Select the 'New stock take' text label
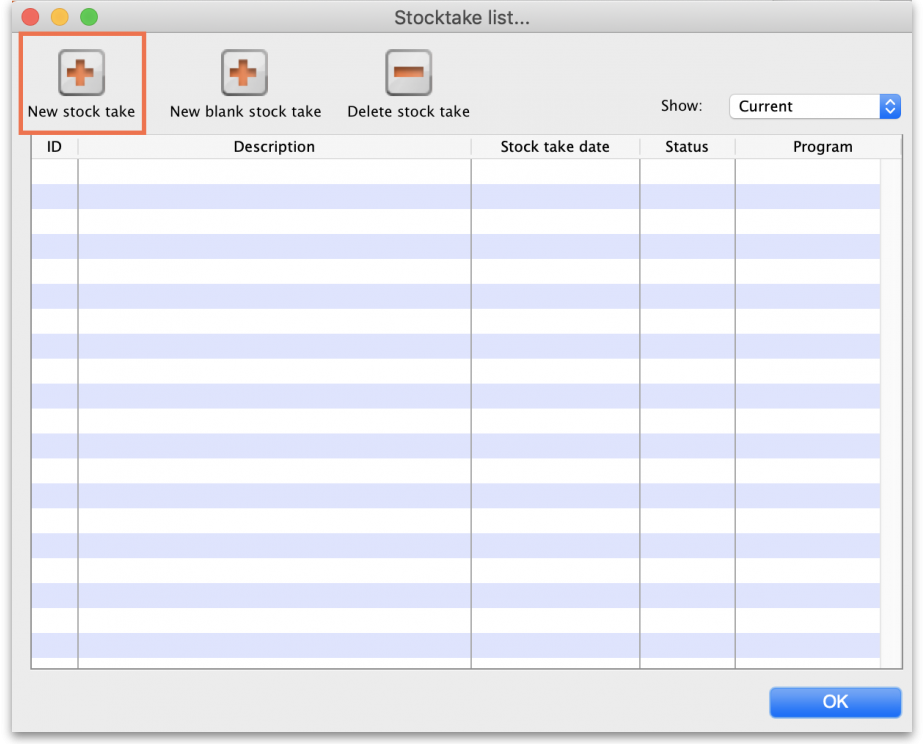 tap(81, 112)
